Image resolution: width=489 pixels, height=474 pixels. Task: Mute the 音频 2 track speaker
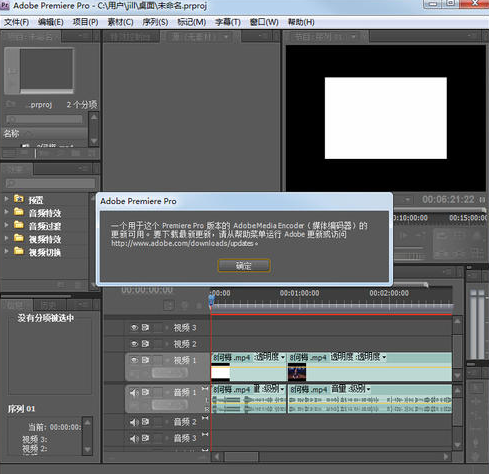134,422
